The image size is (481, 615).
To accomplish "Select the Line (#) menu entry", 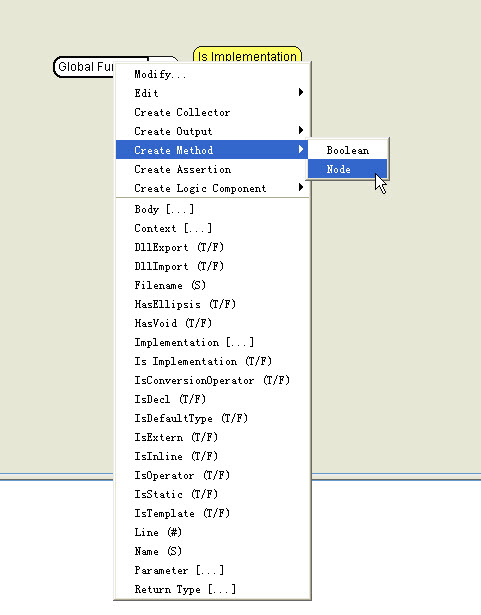I will (x=212, y=532).
